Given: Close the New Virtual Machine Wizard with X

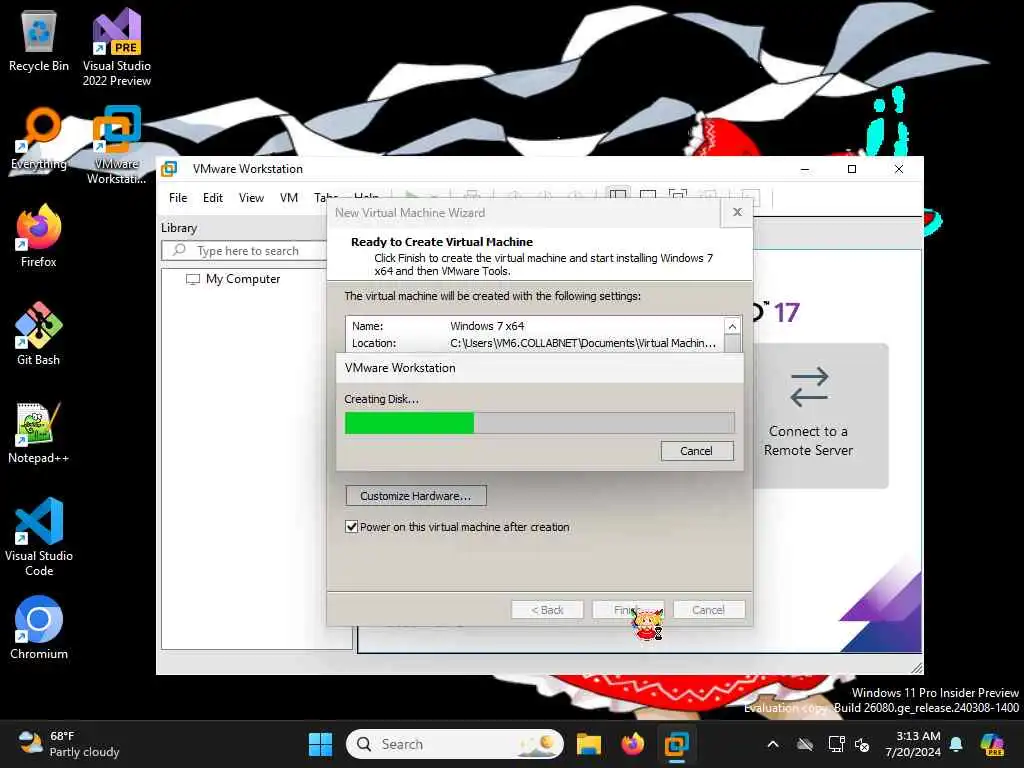Looking at the screenshot, I should pos(737,212).
